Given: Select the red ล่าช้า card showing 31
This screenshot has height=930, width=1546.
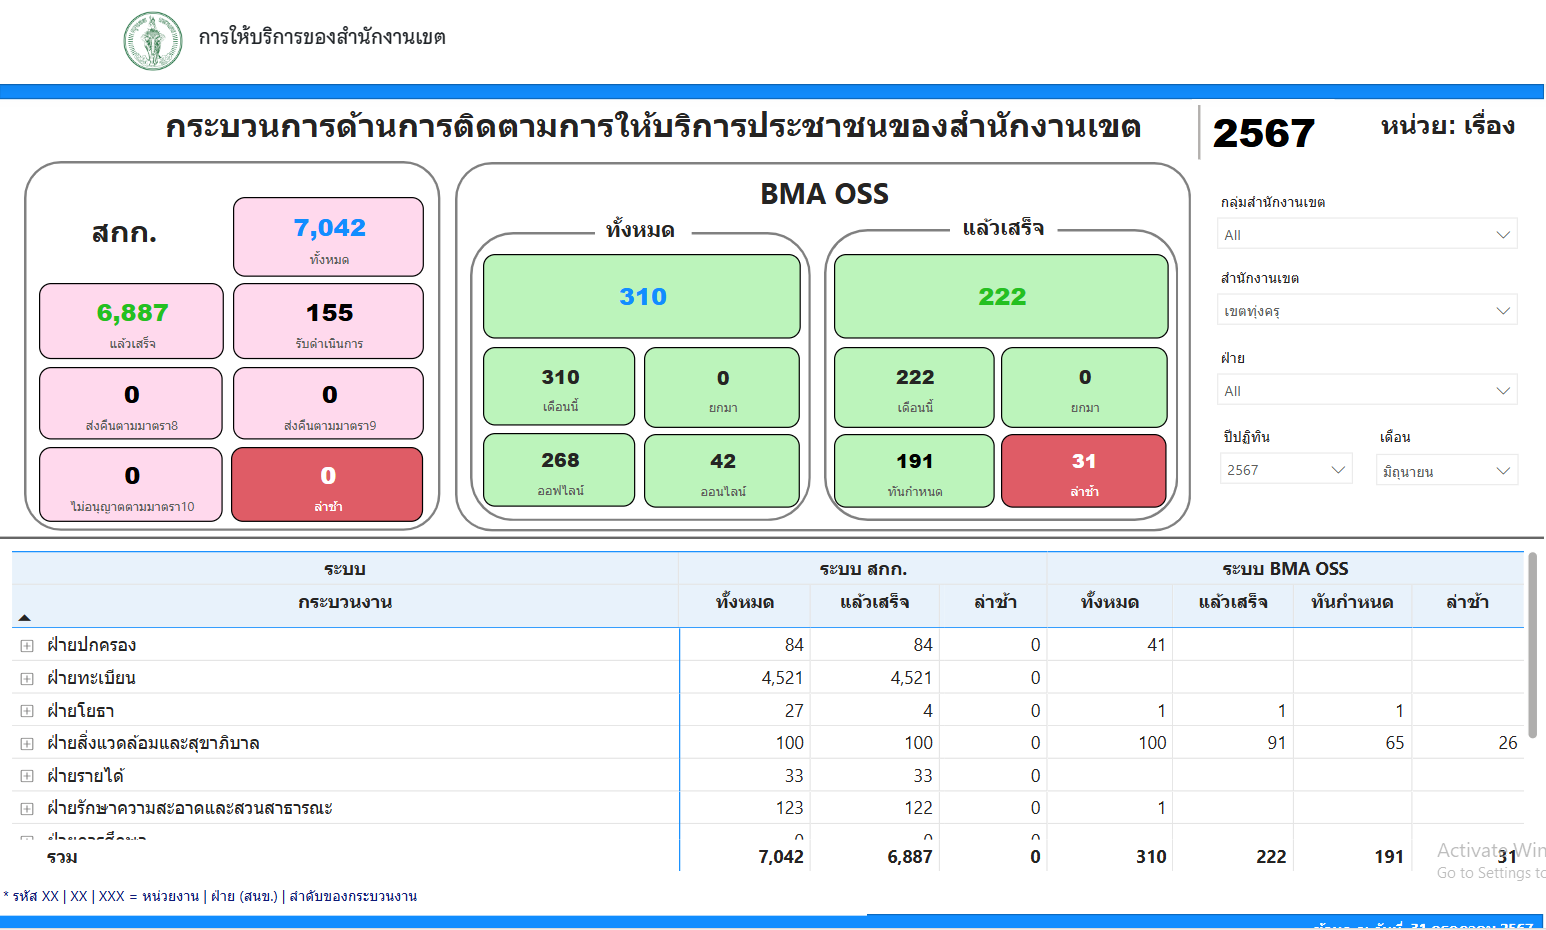Looking at the screenshot, I should (x=1083, y=471).
